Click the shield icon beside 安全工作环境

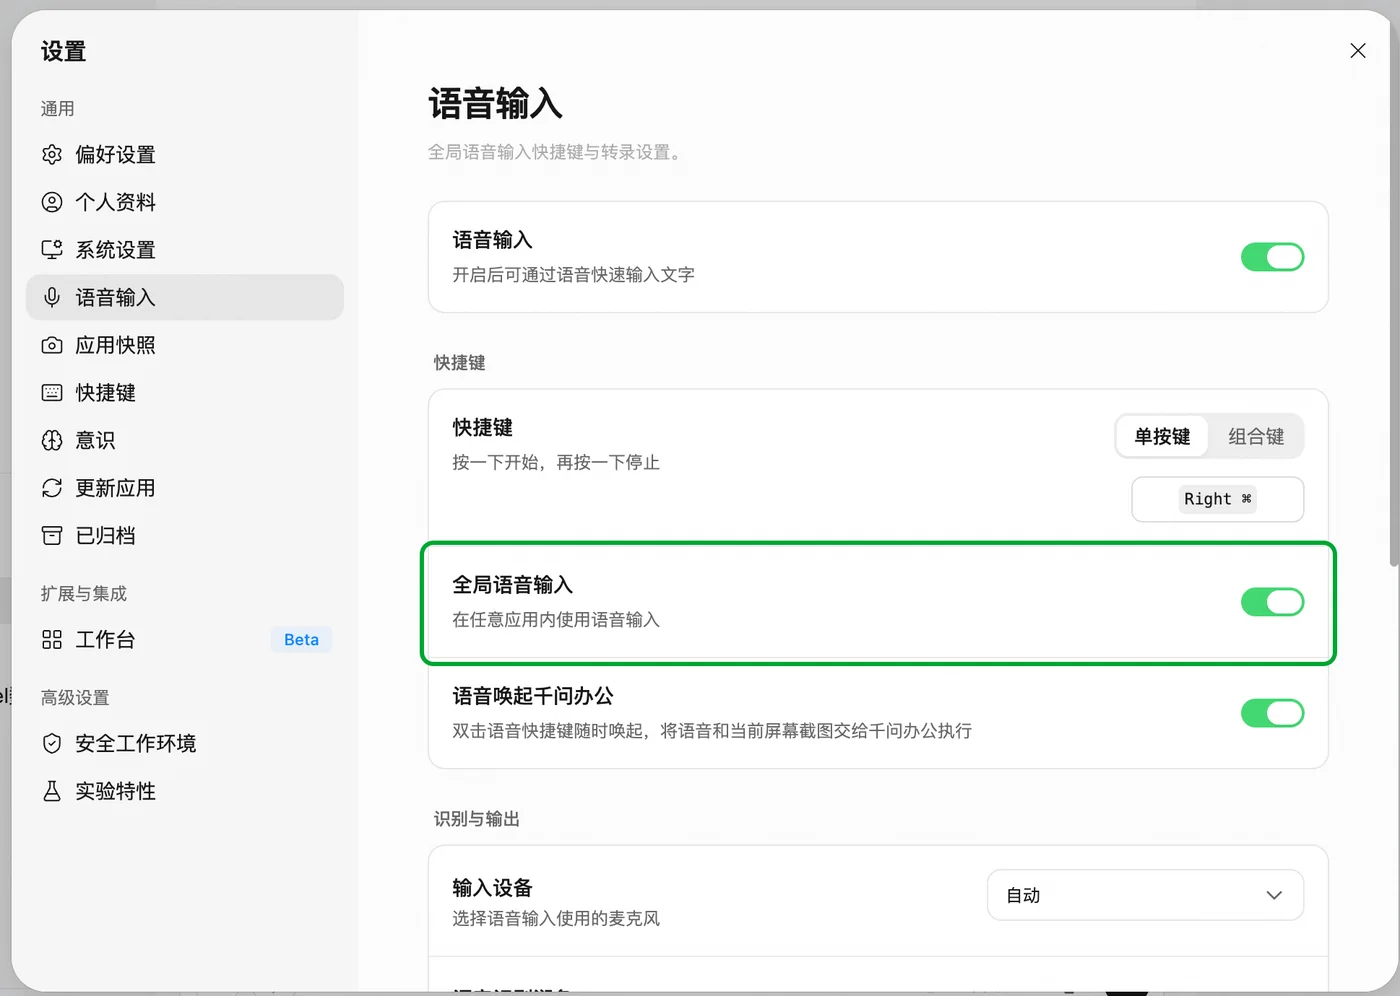tap(52, 744)
